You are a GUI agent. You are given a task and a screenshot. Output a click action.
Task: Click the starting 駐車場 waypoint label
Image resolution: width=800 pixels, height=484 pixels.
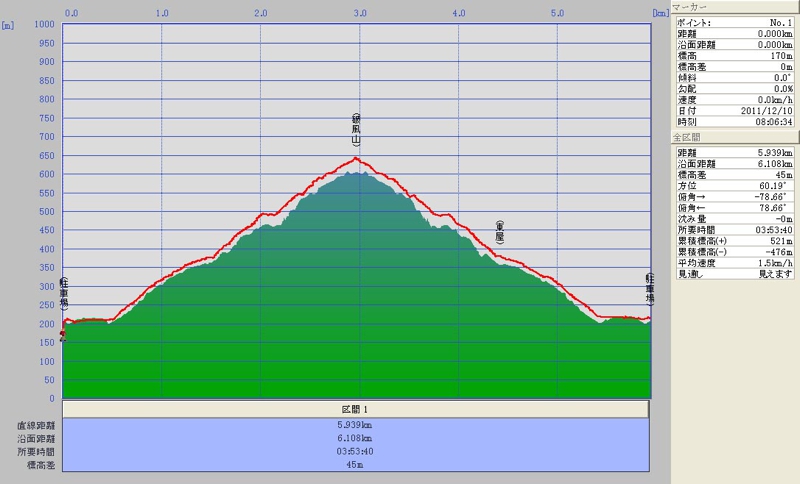click(x=64, y=293)
